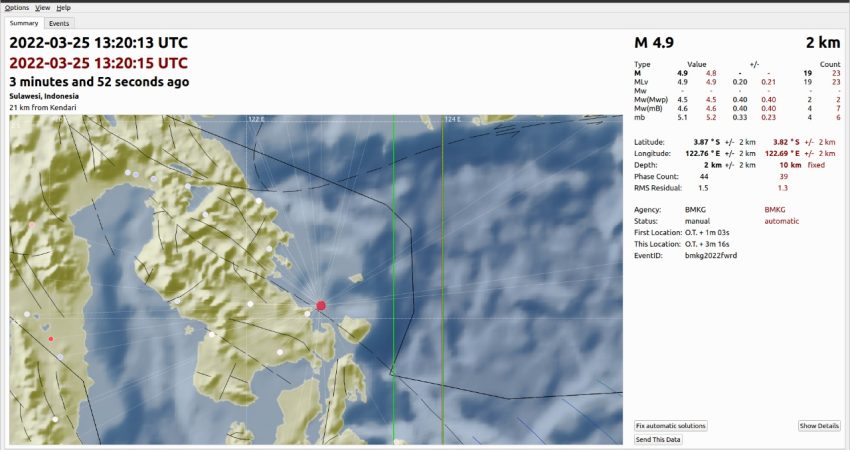Click the large 2 km depth heading
850x450 pixels.
822,43
